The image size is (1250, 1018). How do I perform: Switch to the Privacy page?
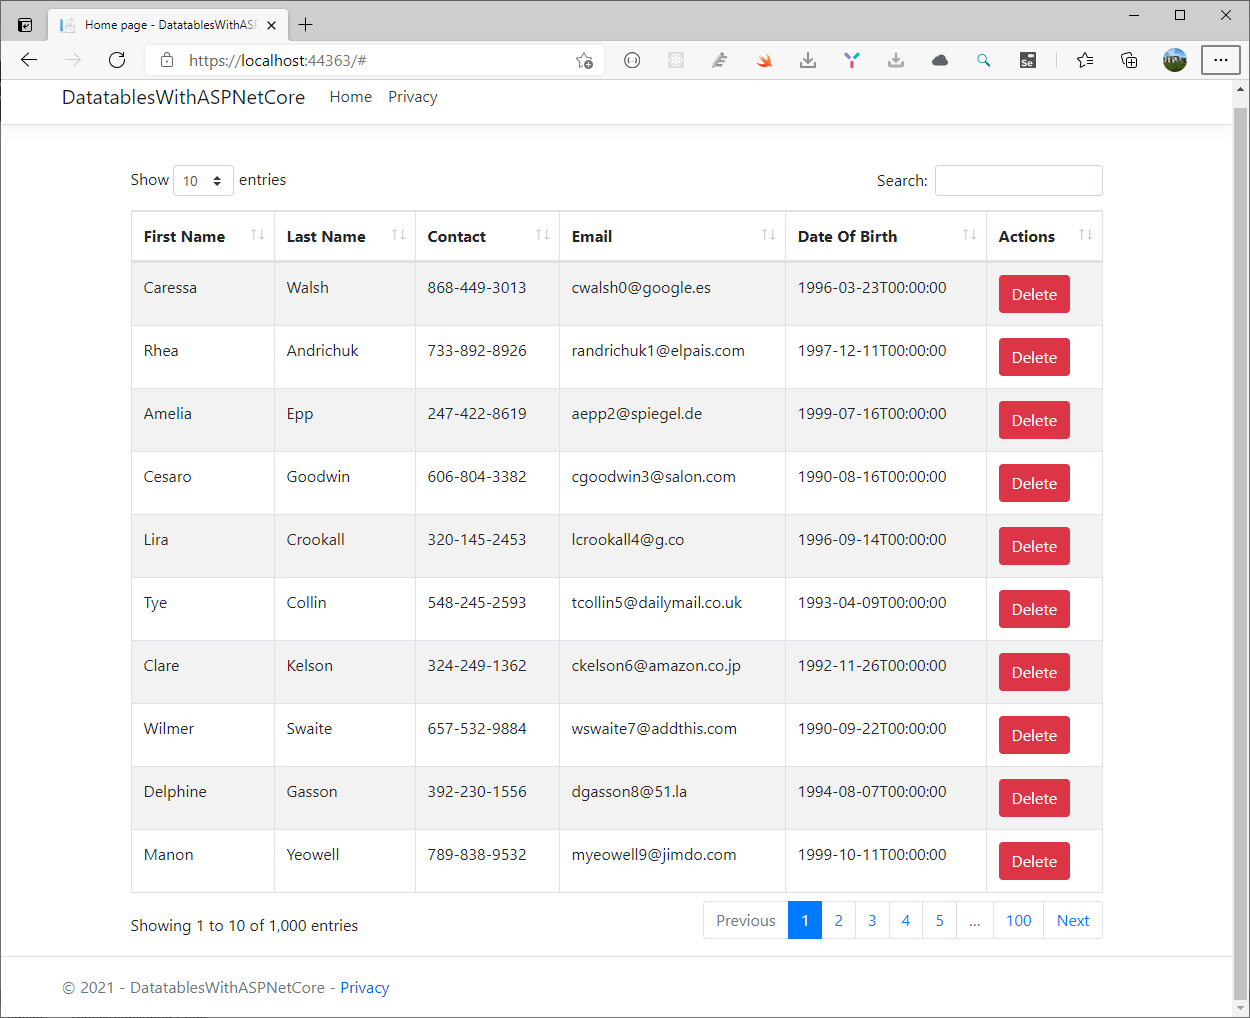coord(412,96)
